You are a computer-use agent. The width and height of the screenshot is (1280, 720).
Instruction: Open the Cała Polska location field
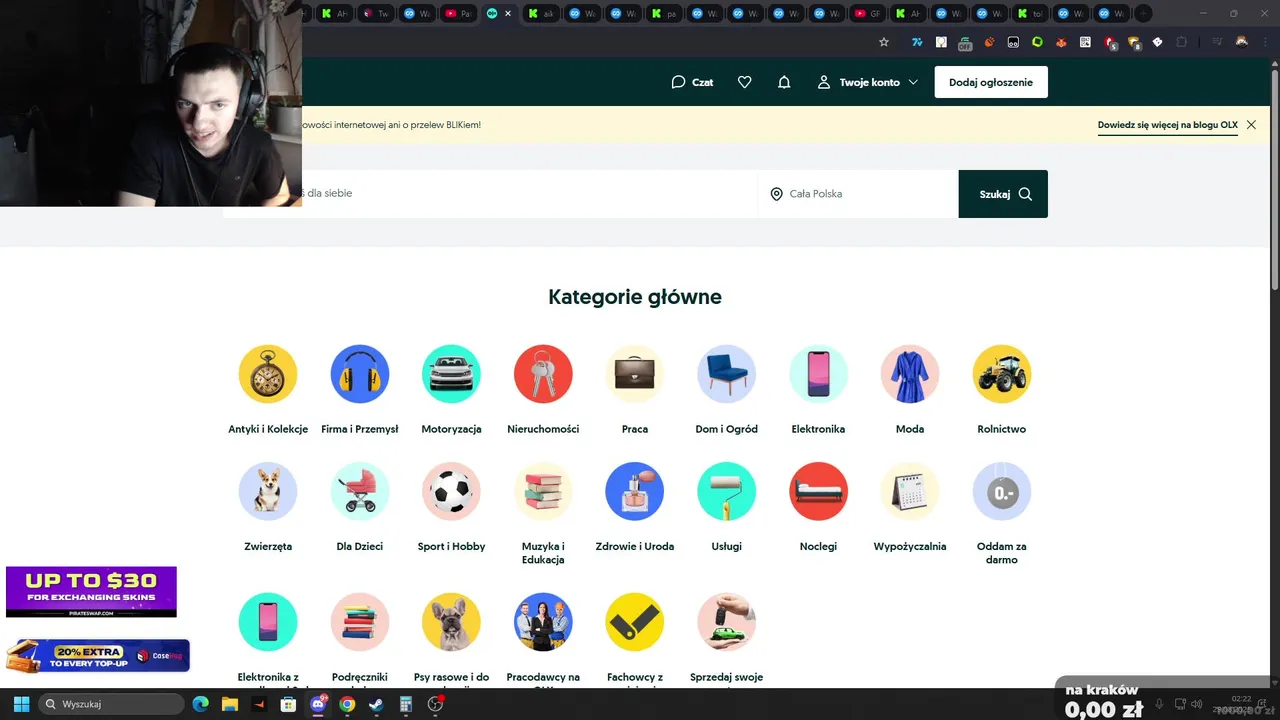coord(858,194)
